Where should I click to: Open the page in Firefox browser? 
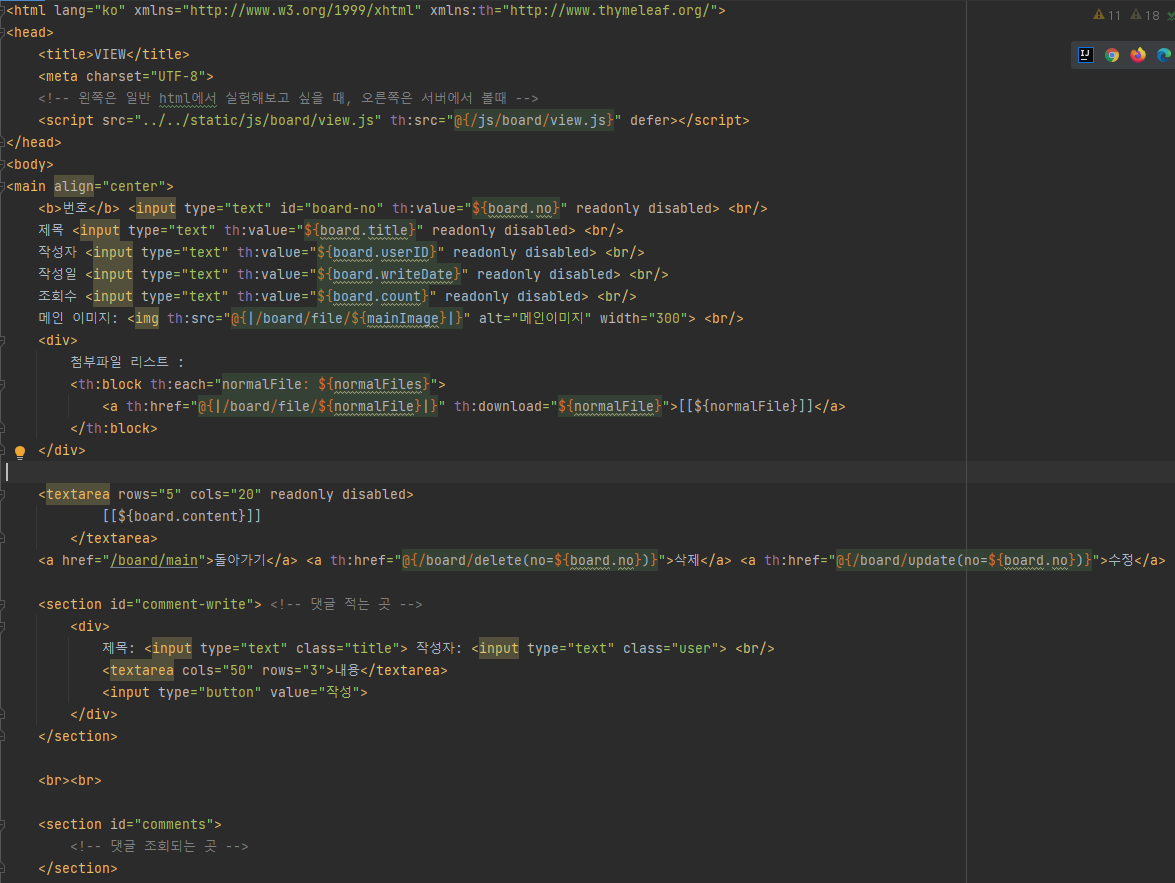[1138, 55]
